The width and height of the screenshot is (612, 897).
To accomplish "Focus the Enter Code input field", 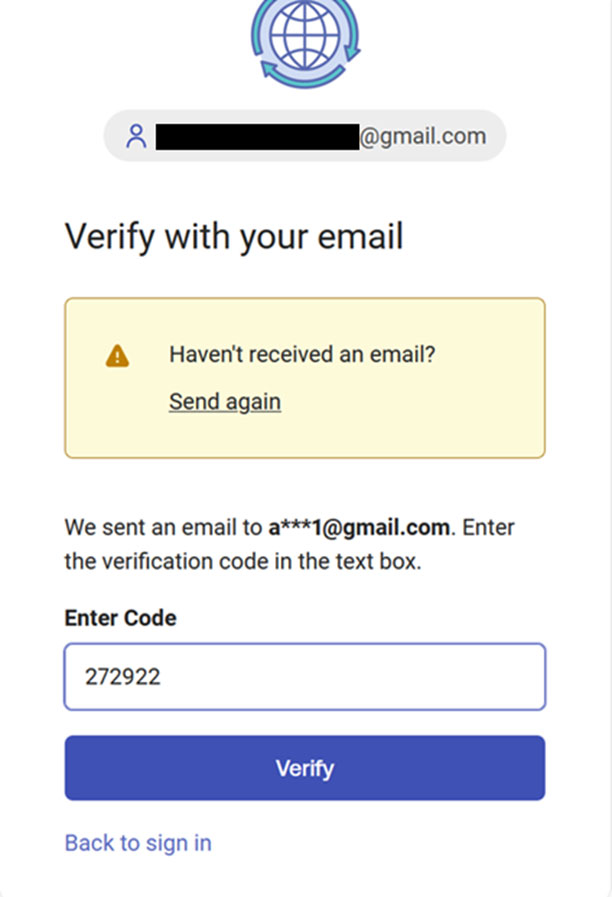I will pyautogui.click(x=305, y=677).
